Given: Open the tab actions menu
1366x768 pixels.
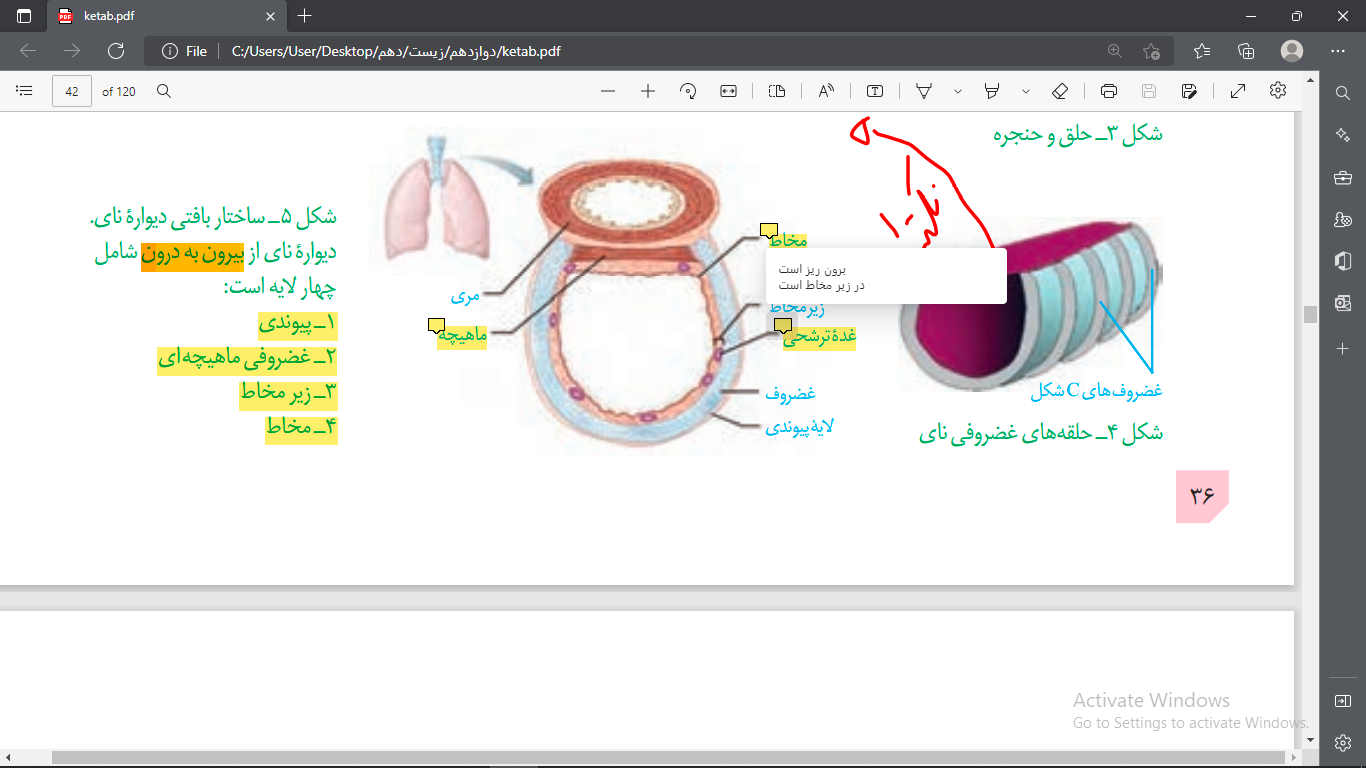Looking at the screenshot, I should click(x=24, y=16).
